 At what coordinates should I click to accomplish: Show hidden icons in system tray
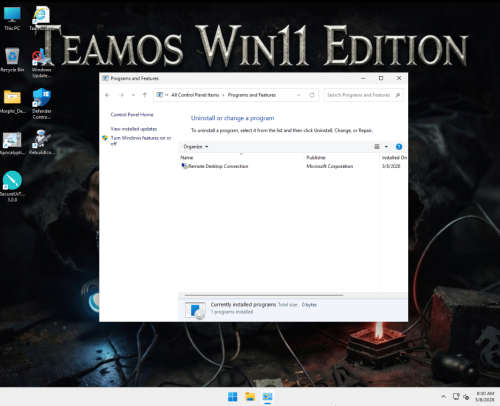pos(443,397)
